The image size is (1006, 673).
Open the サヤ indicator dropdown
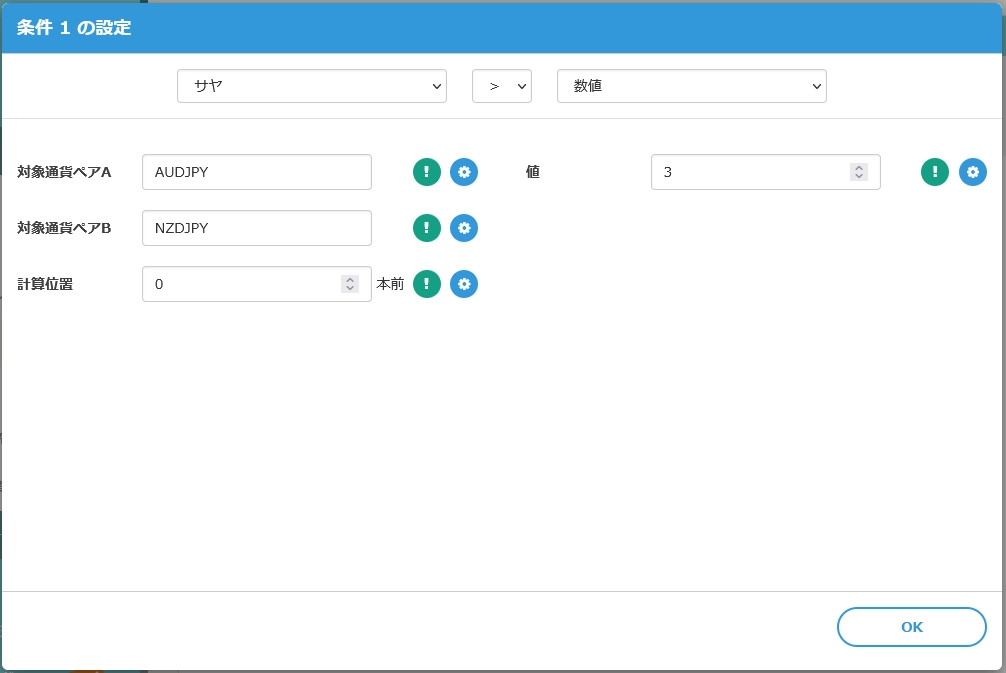tap(312, 86)
